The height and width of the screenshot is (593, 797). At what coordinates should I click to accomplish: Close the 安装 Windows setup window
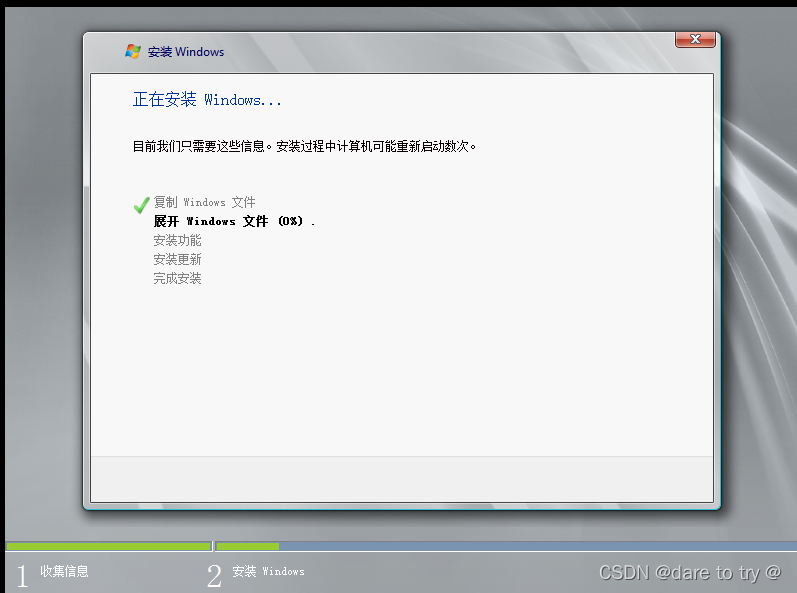695,40
